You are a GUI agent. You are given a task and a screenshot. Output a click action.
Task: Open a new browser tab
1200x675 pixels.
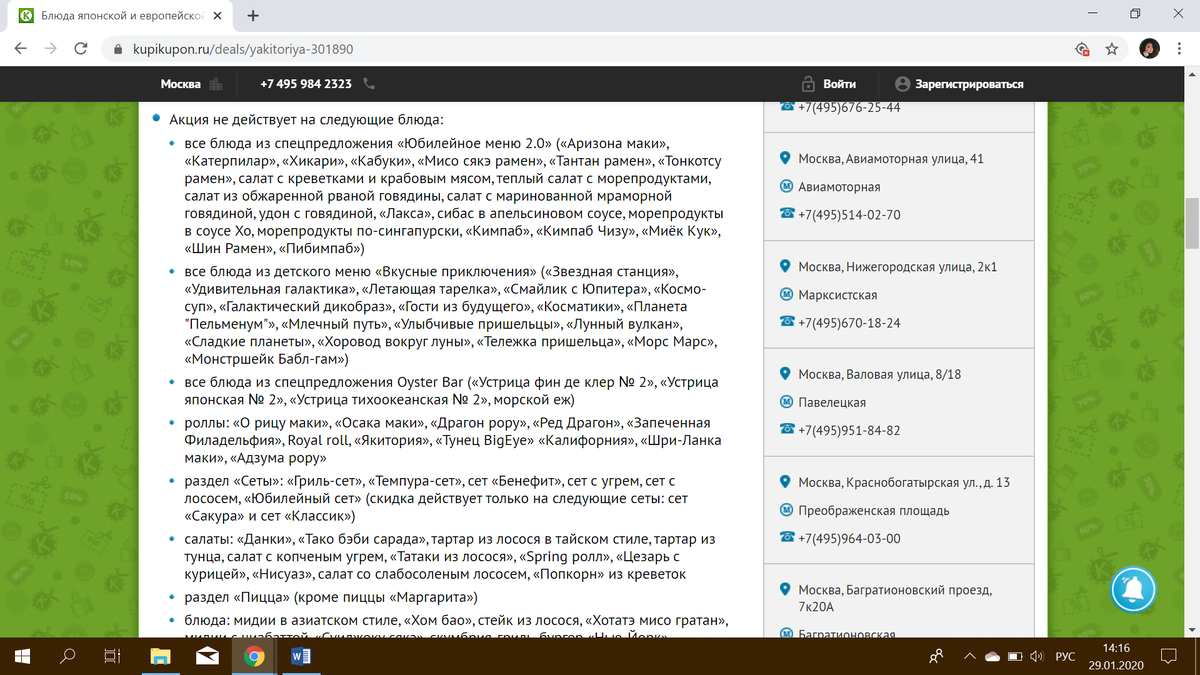(x=253, y=15)
